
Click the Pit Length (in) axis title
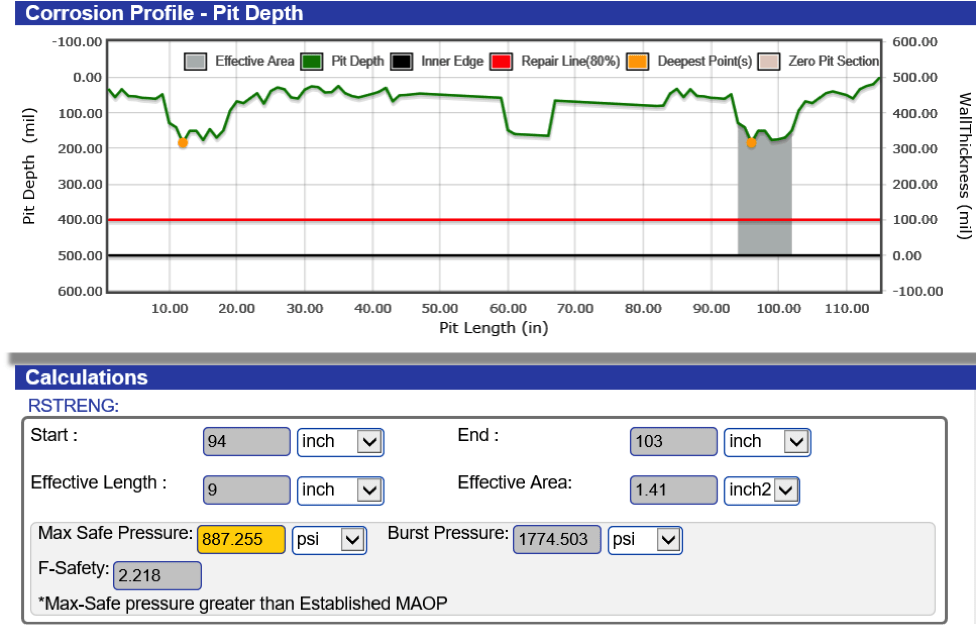click(493, 328)
